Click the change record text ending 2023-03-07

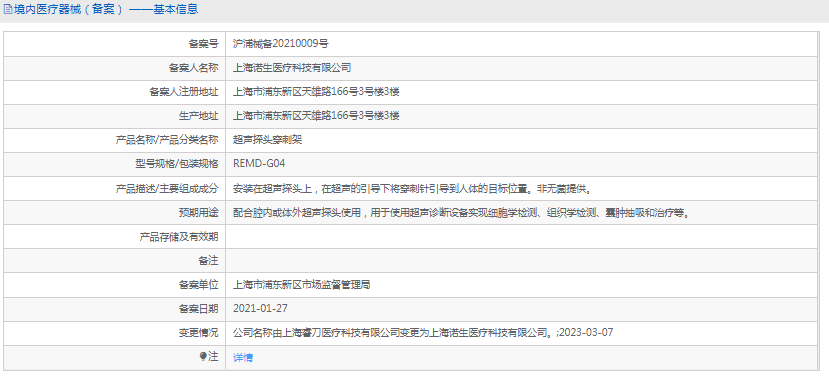point(423,333)
